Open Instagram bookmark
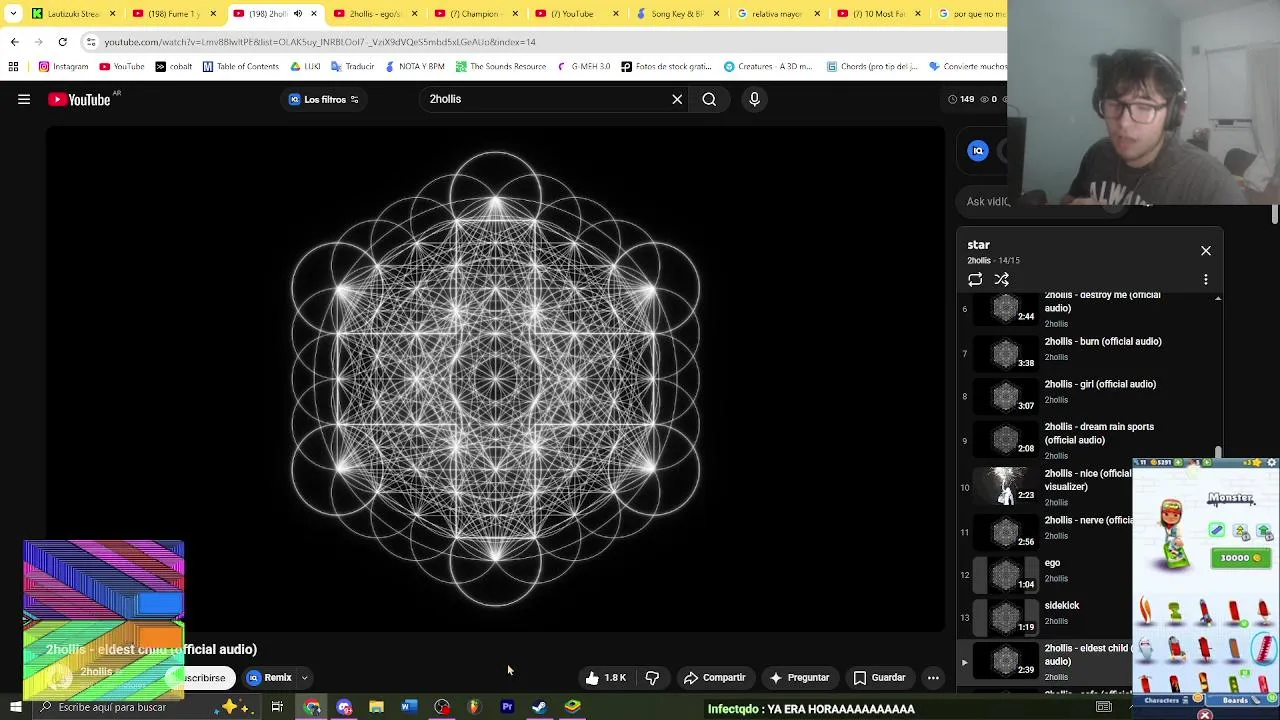Viewport: 1280px width, 720px height. point(63,67)
